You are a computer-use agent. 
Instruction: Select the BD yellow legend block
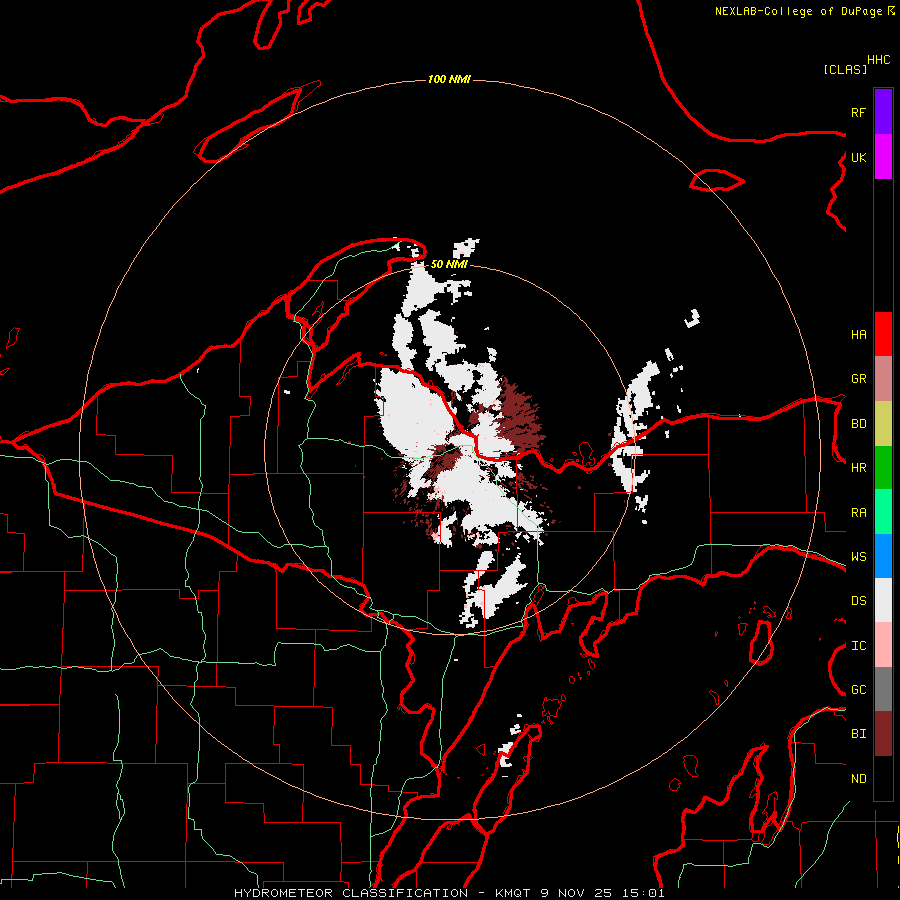tap(883, 423)
